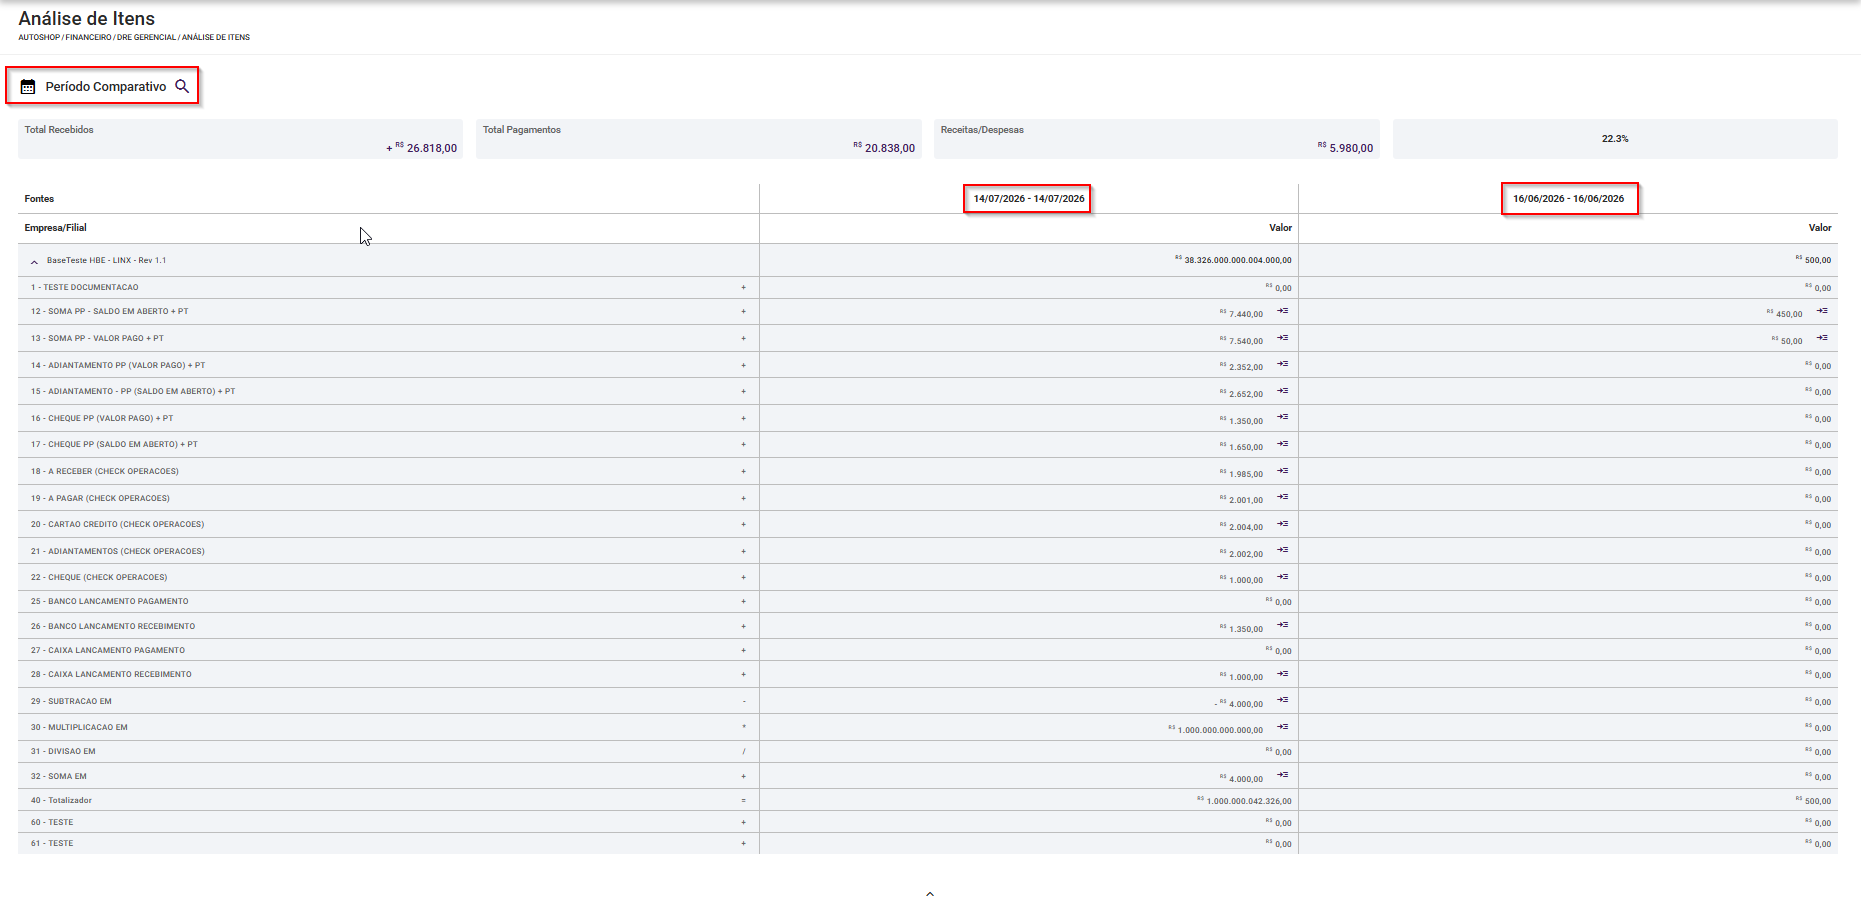Image resolution: width=1861 pixels, height=900 pixels.
Task: Open details icon for row 28 CAIXA RECEBIMENTO
Action: [x=1282, y=674]
